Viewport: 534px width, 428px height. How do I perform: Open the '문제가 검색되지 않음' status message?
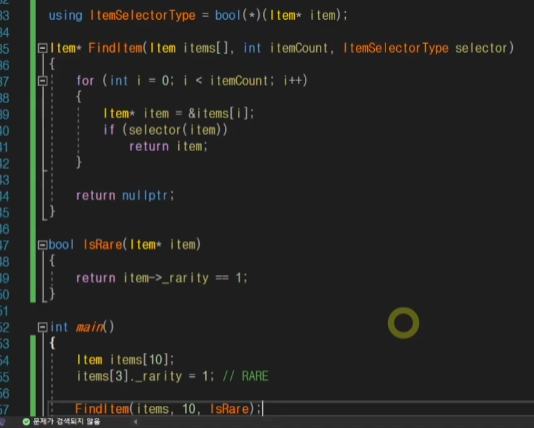click(x=66, y=422)
